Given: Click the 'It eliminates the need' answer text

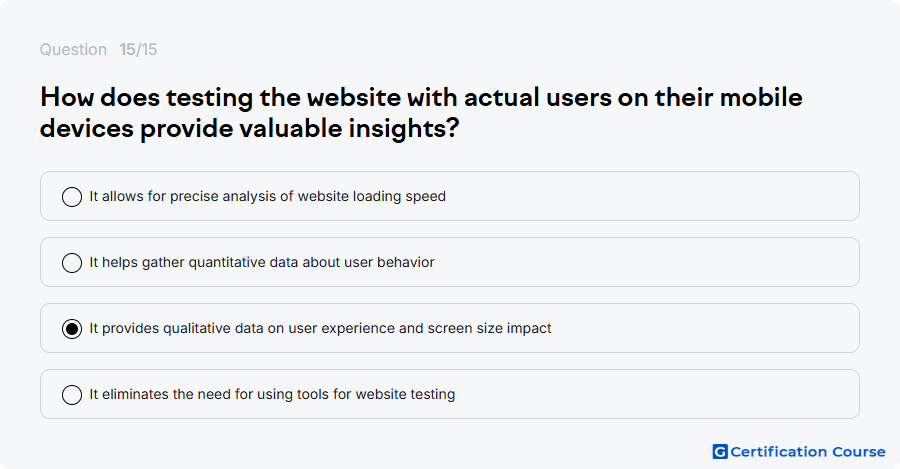Looking at the screenshot, I should click(161, 394).
